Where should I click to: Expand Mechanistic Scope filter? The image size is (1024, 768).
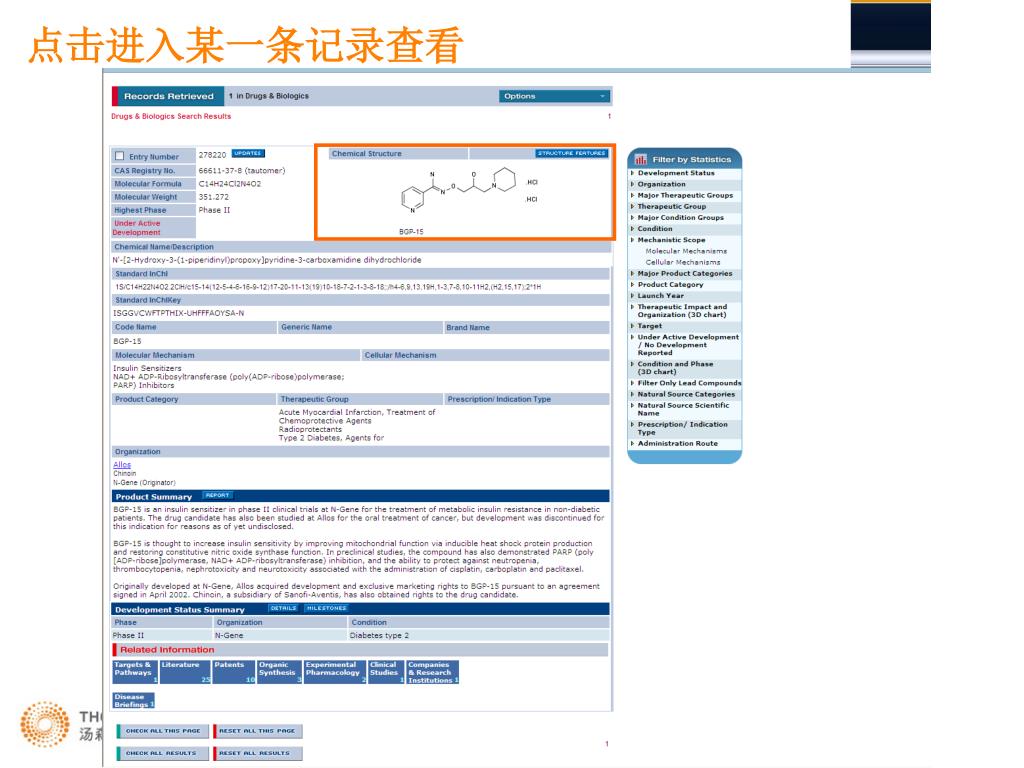coord(671,240)
